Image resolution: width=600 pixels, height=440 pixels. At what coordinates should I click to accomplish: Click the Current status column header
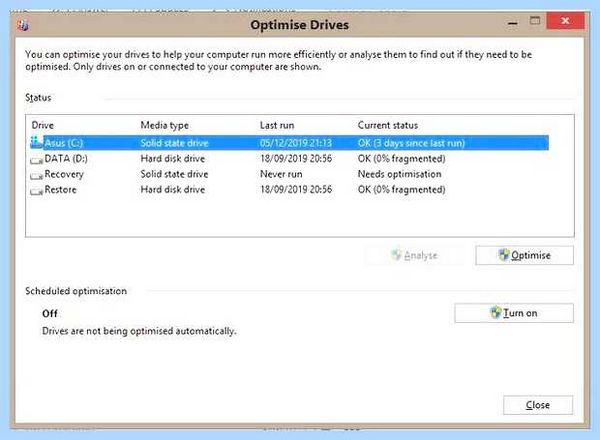pyautogui.click(x=388, y=125)
